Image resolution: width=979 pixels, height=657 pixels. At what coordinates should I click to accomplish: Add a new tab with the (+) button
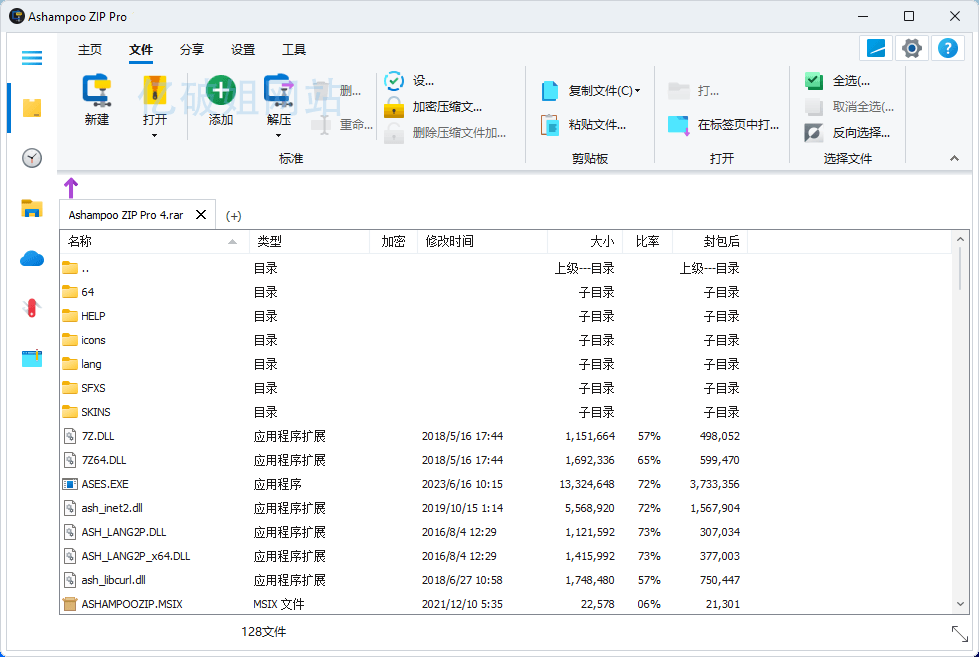(x=233, y=216)
